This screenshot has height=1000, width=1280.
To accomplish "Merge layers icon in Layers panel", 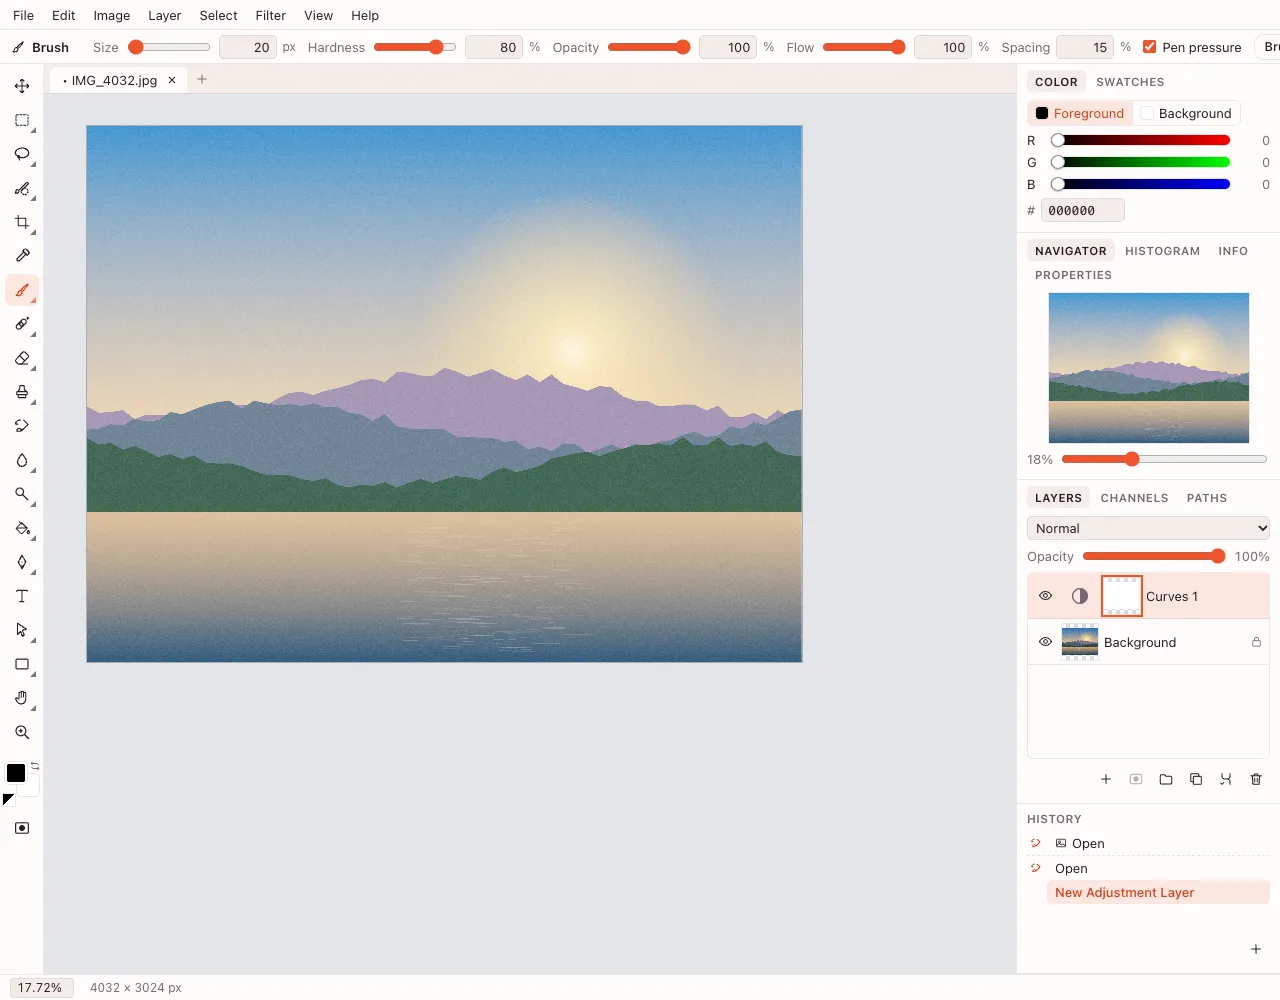I will [x=1226, y=779].
